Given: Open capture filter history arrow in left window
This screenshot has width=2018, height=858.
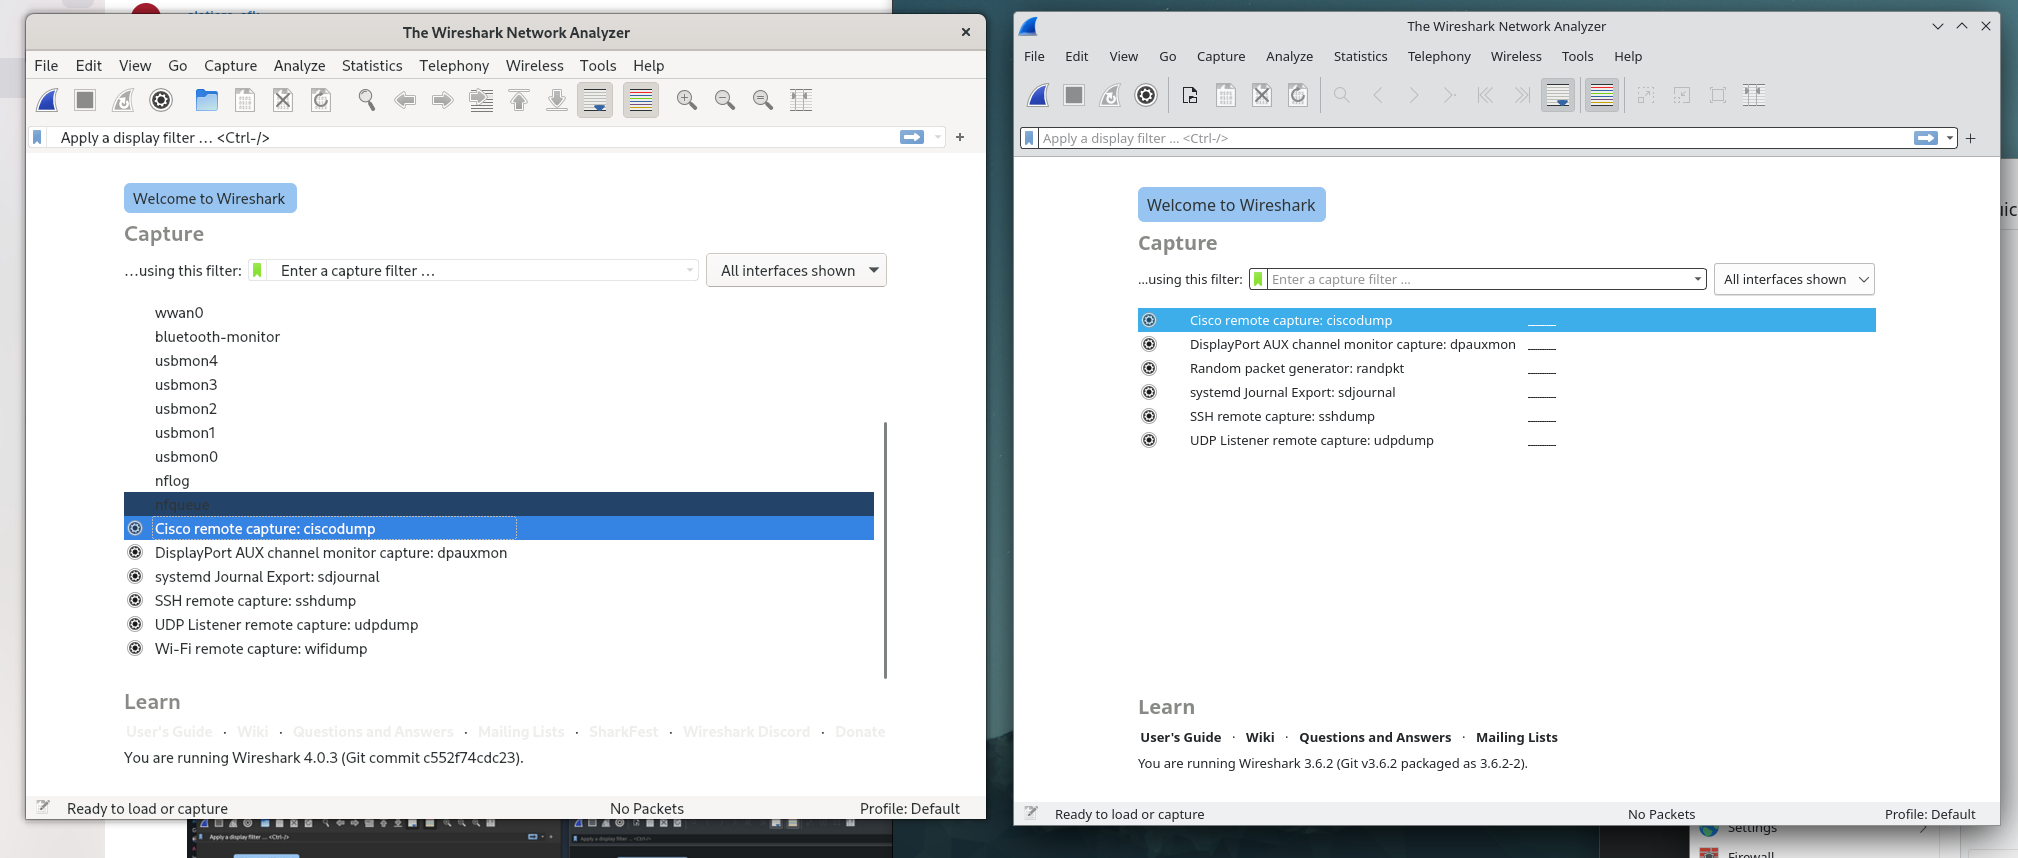Looking at the screenshot, I should coord(689,270).
